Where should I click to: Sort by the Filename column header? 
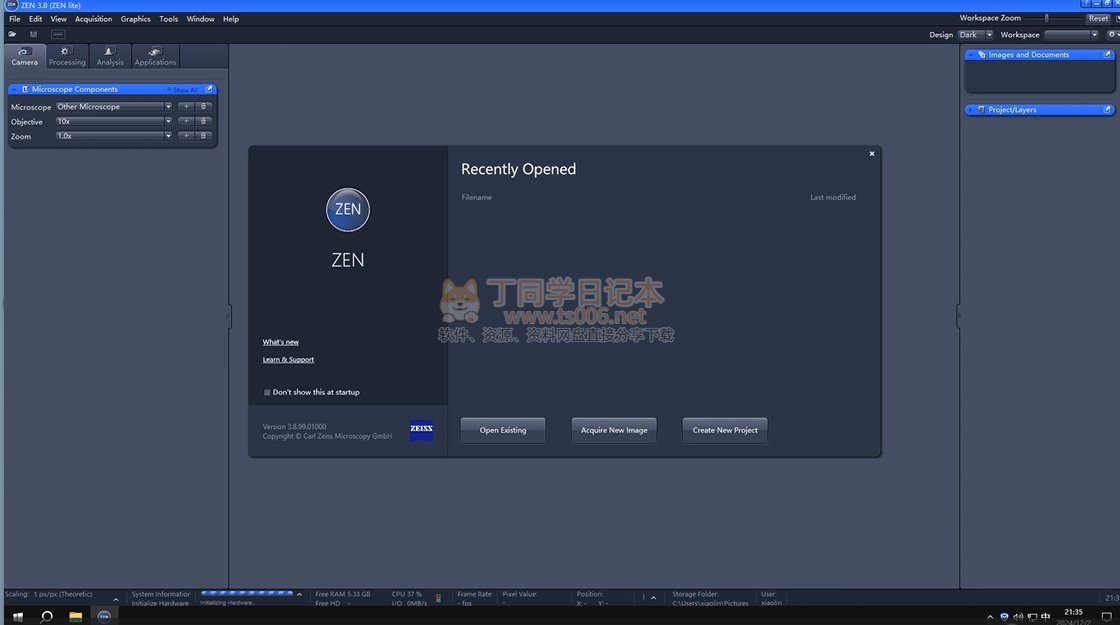[476, 197]
